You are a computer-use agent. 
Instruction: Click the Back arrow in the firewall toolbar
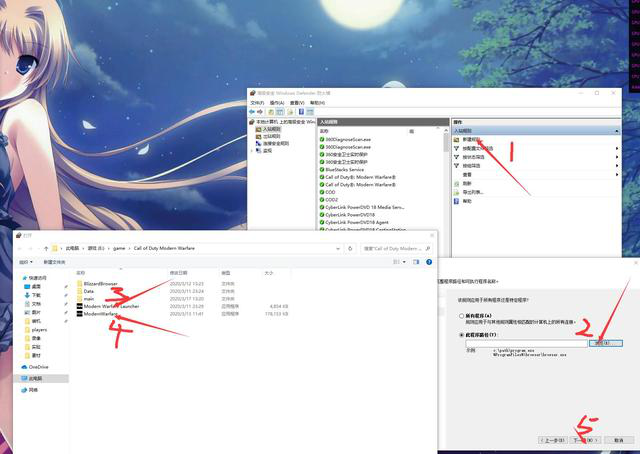pos(252,111)
